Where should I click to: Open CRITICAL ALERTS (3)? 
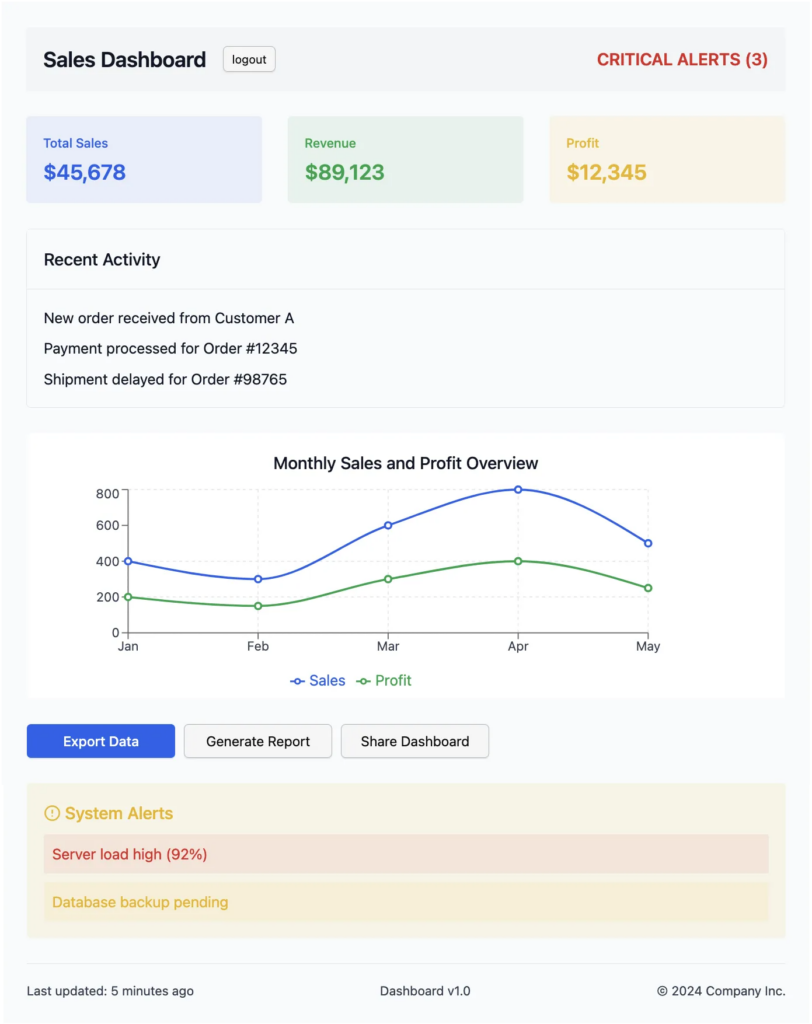point(682,59)
